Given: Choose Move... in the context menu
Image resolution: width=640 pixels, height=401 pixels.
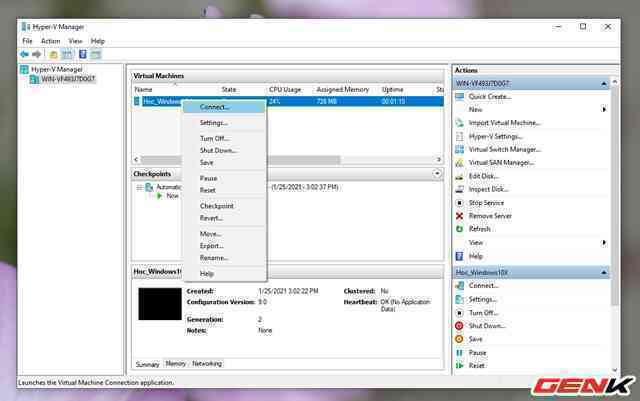Looking at the screenshot, I should 224,234.
